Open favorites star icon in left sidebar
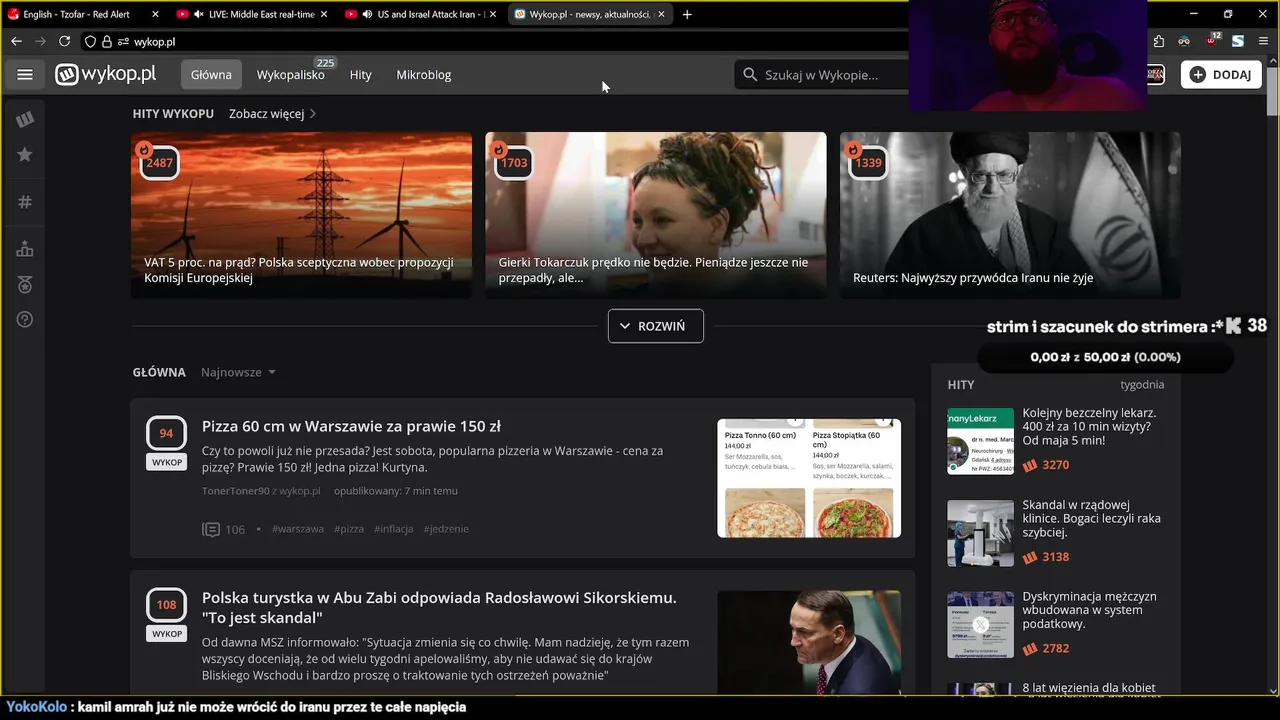 [x=25, y=154]
